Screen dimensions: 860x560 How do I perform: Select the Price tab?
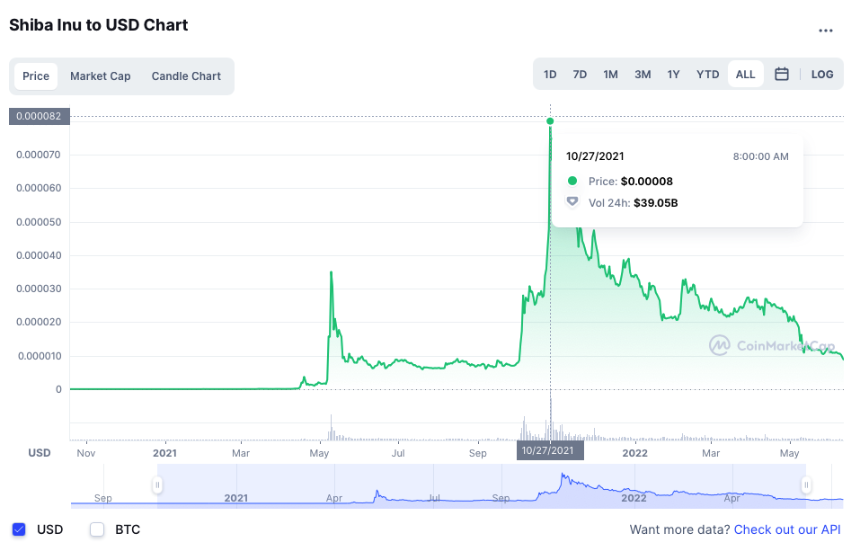click(36, 76)
